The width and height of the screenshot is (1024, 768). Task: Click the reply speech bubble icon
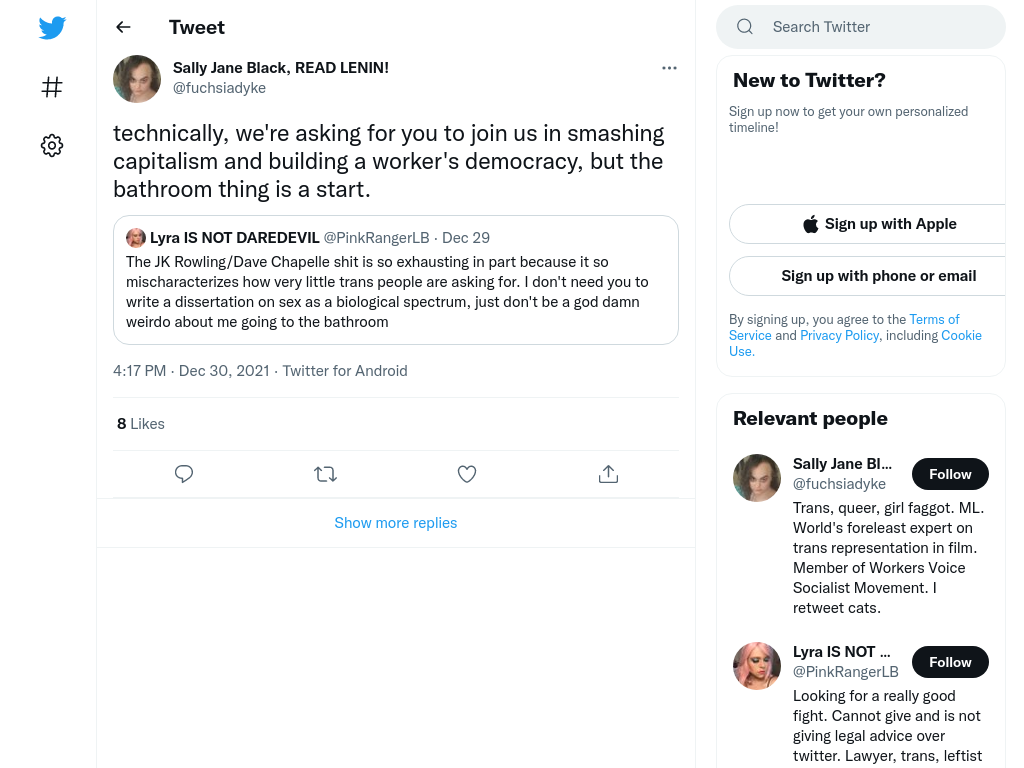click(184, 474)
